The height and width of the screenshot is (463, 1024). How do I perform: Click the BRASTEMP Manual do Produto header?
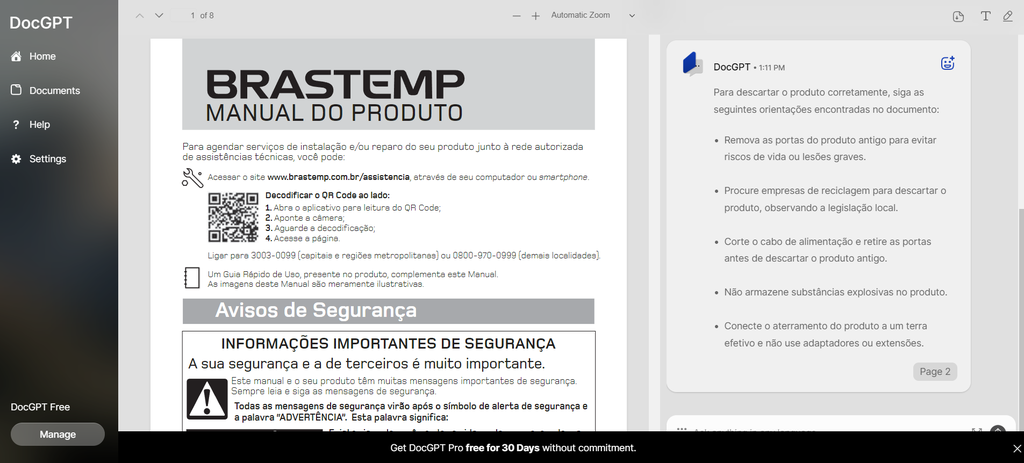coord(389,84)
